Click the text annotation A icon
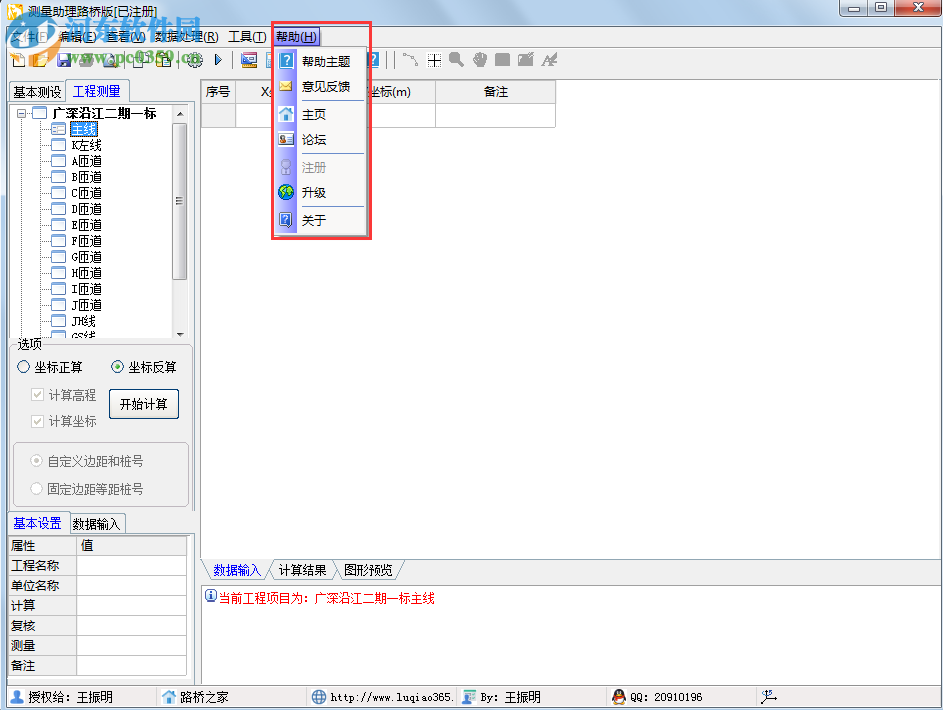 point(549,60)
